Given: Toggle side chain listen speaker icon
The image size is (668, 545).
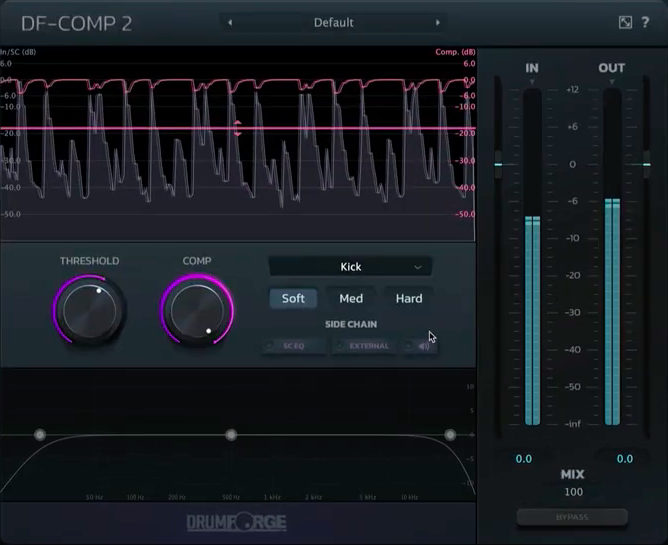Looking at the screenshot, I should 420,346.
